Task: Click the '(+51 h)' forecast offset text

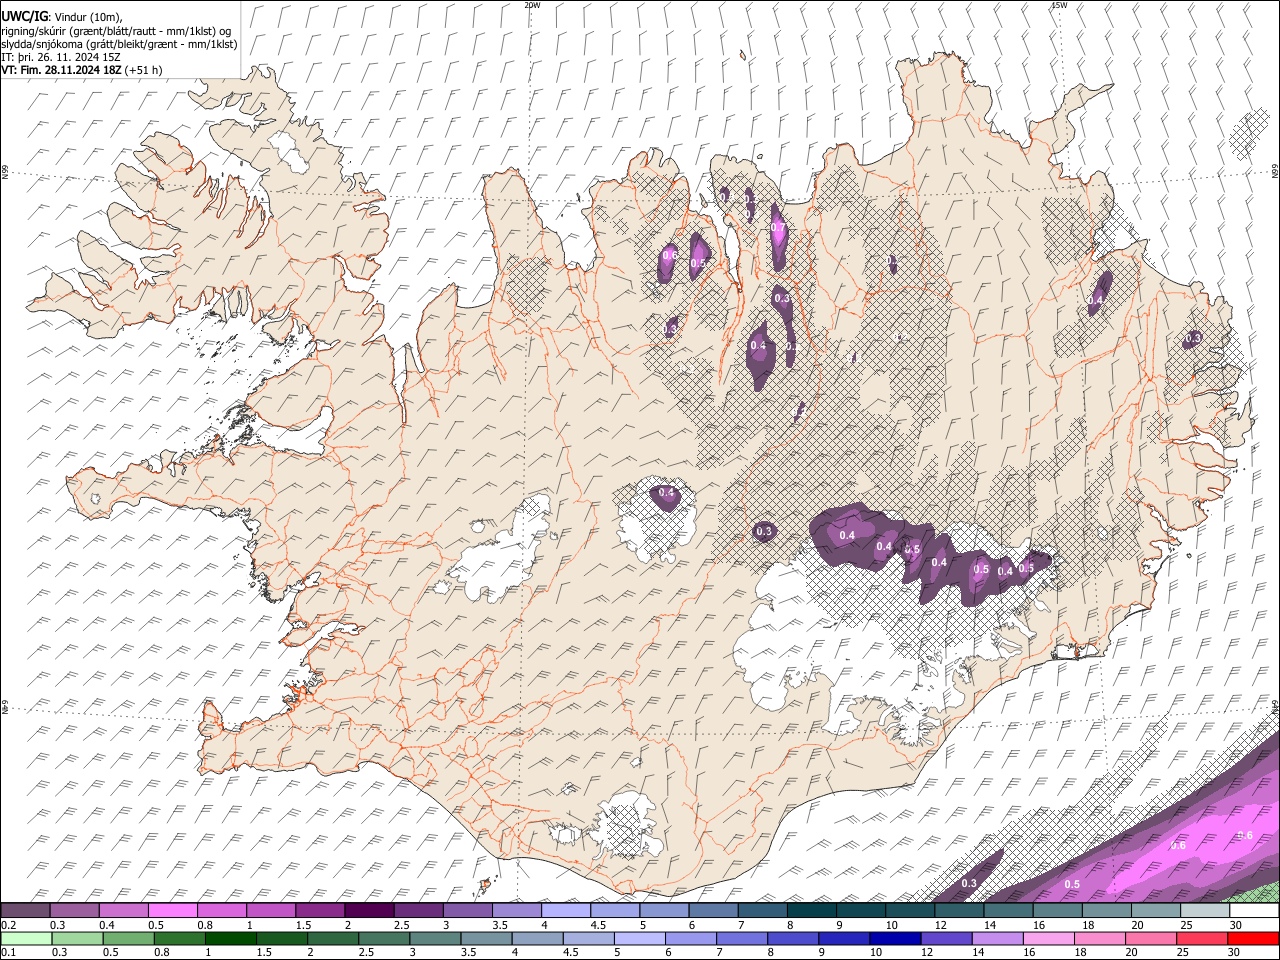Action: (x=143, y=70)
